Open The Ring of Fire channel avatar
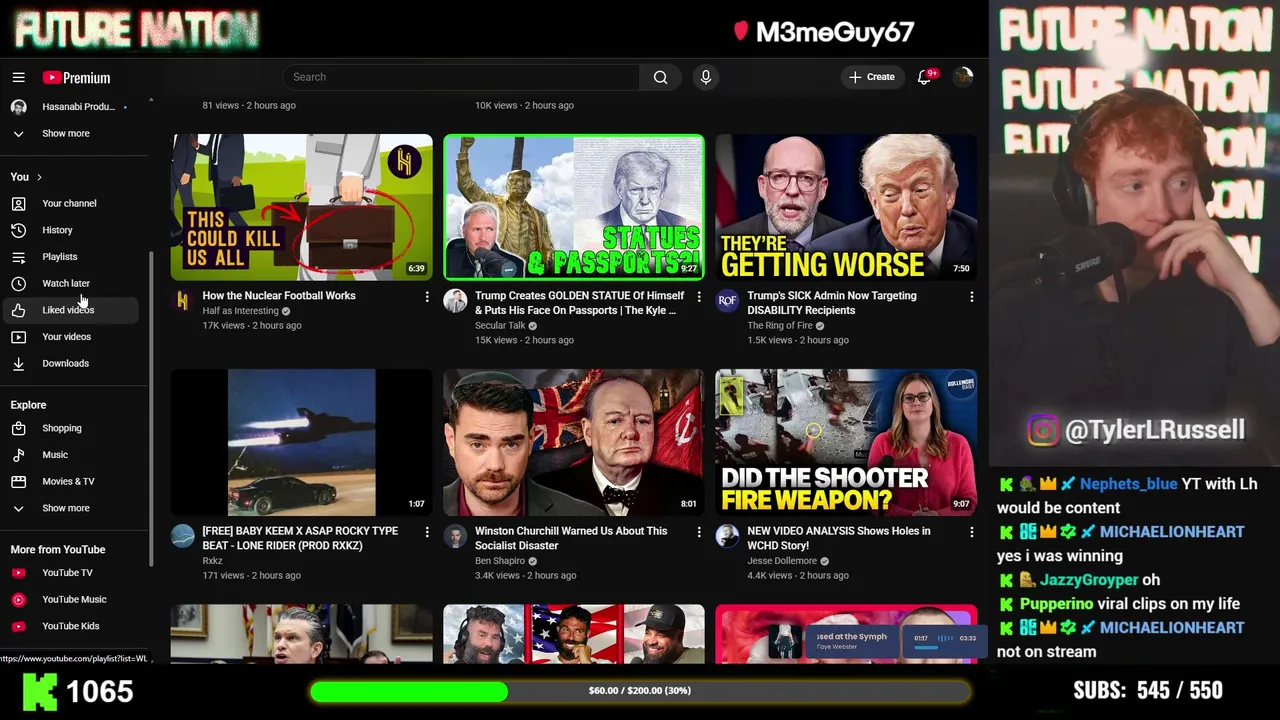The width and height of the screenshot is (1280, 720). pyautogui.click(x=727, y=301)
